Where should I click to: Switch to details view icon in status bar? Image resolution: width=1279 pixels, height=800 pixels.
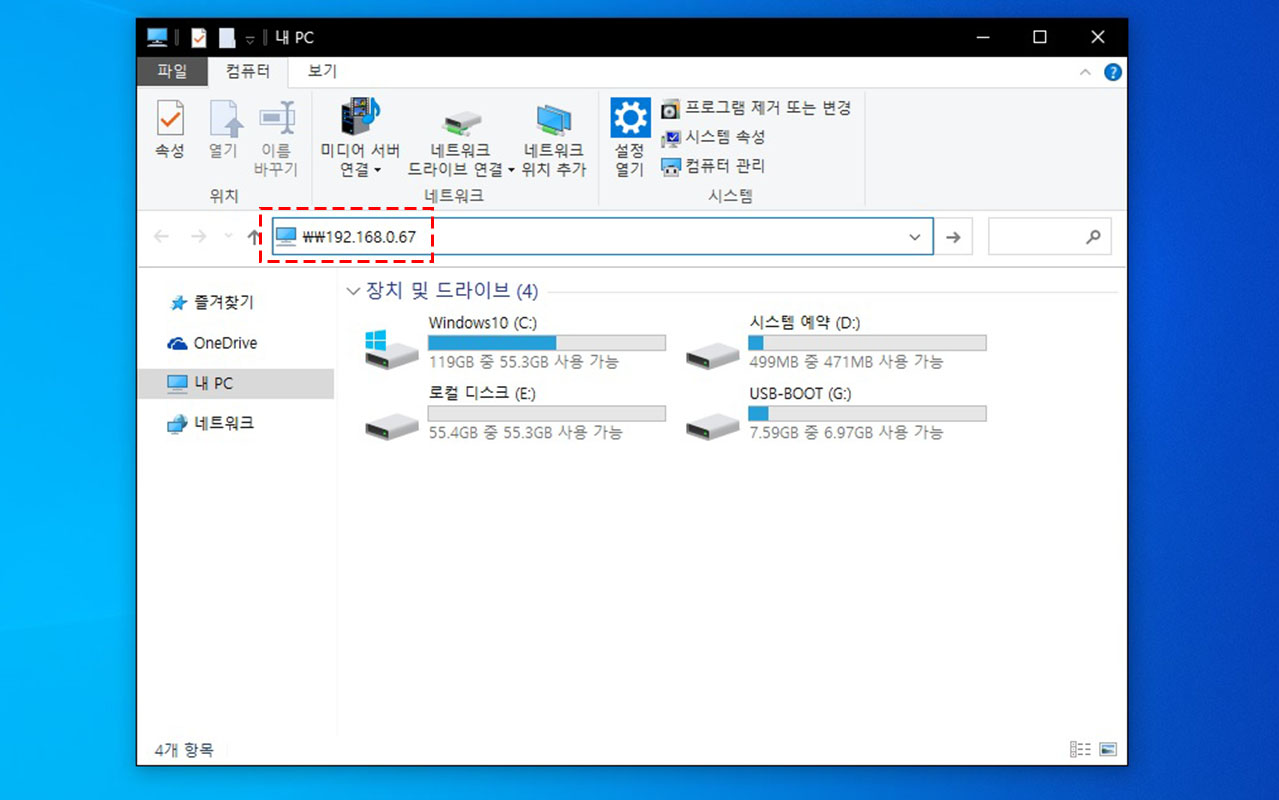pyautogui.click(x=1080, y=749)
